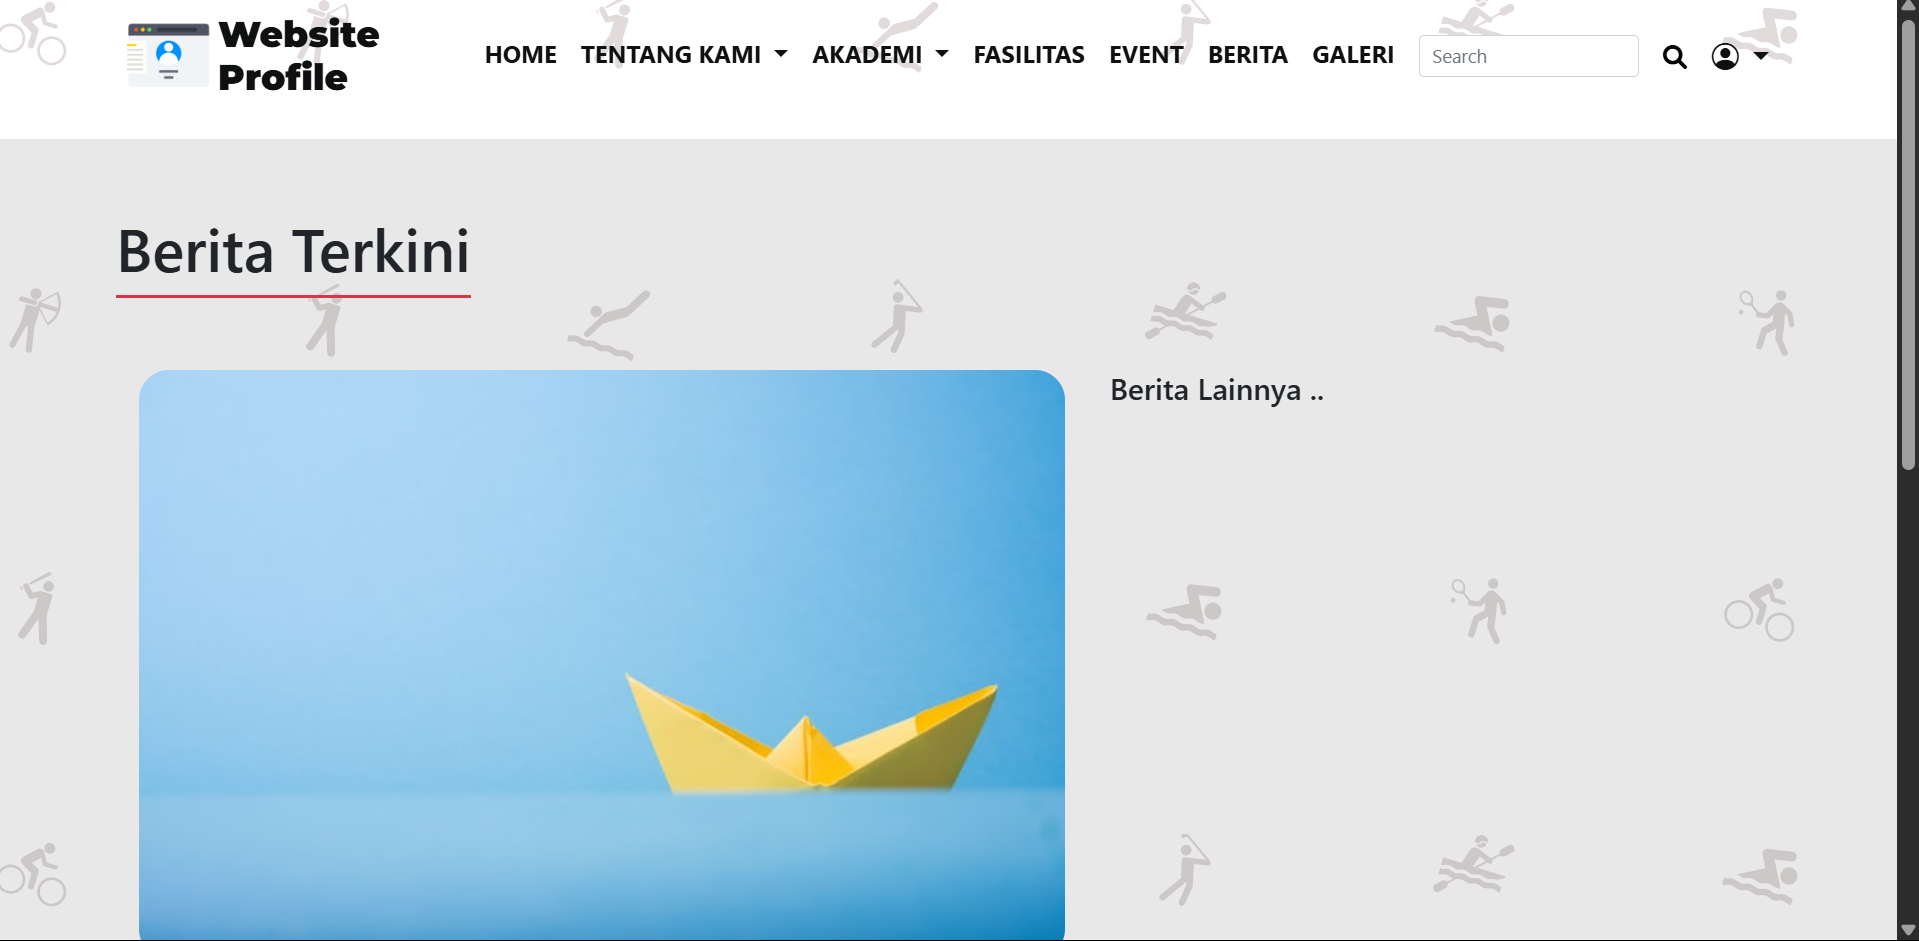The image size is (1919, 941).
Task: Click the magnifying glass search icon
Action: click(x=1675, y=57)
